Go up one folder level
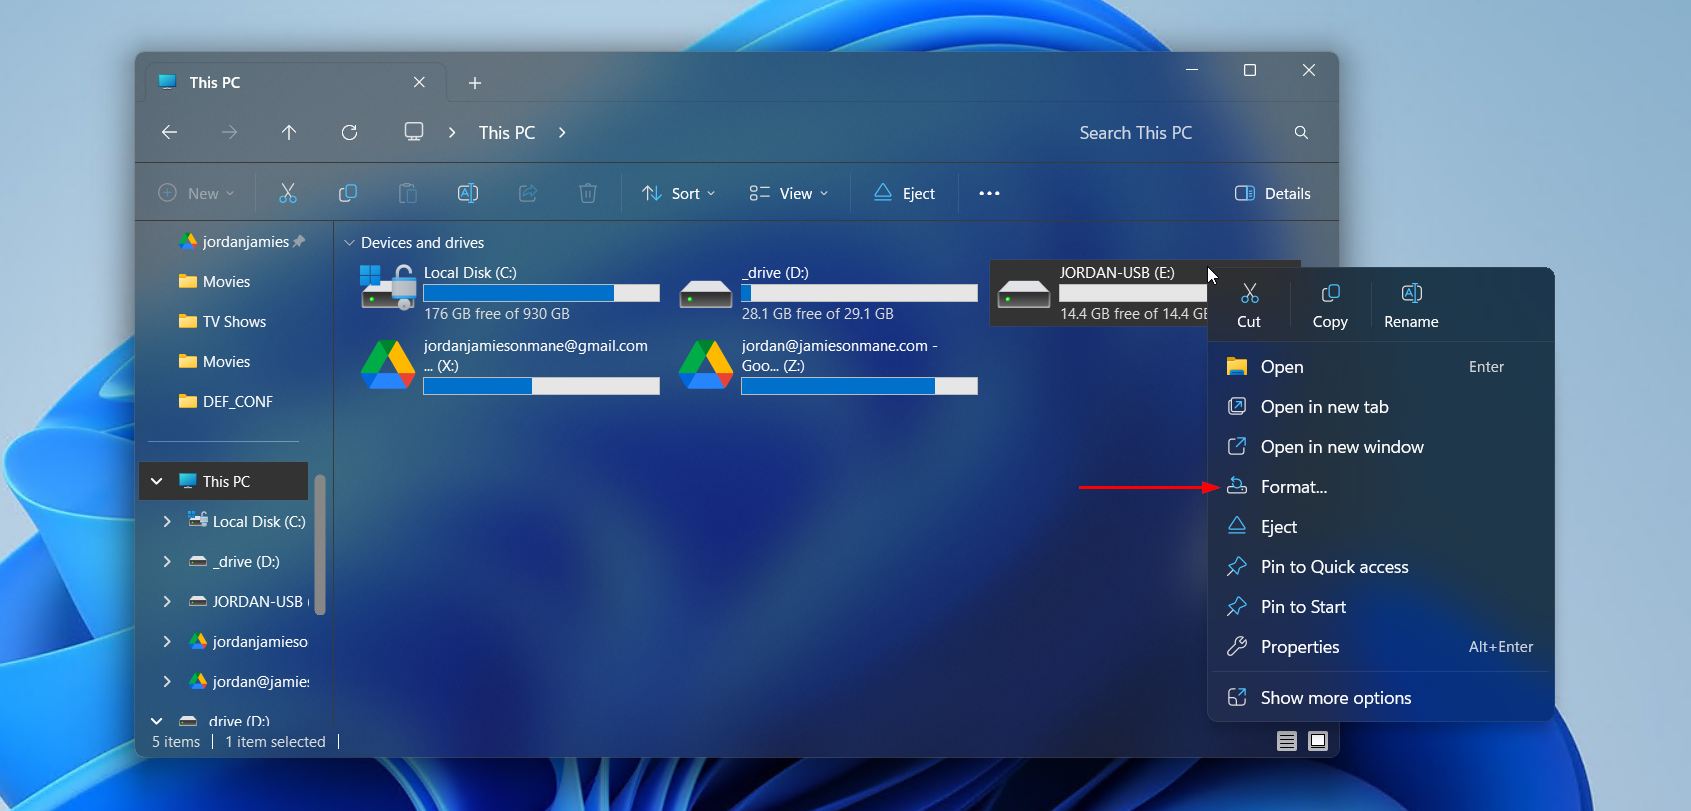The width and height of the screenshot is (1691, 811). pyautogui.click(x=289, y=132)
